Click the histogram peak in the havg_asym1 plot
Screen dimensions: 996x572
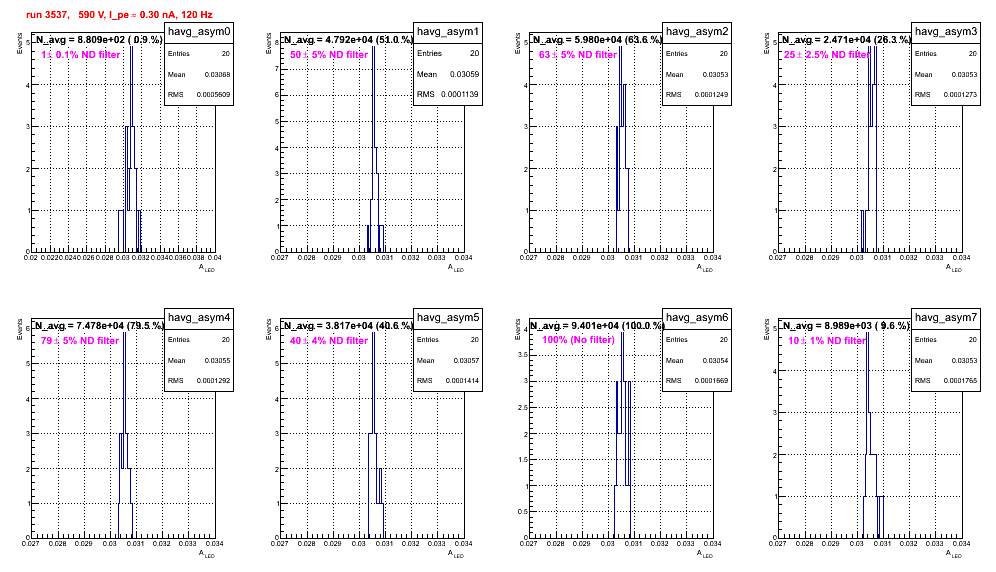[x=374, y=47]
